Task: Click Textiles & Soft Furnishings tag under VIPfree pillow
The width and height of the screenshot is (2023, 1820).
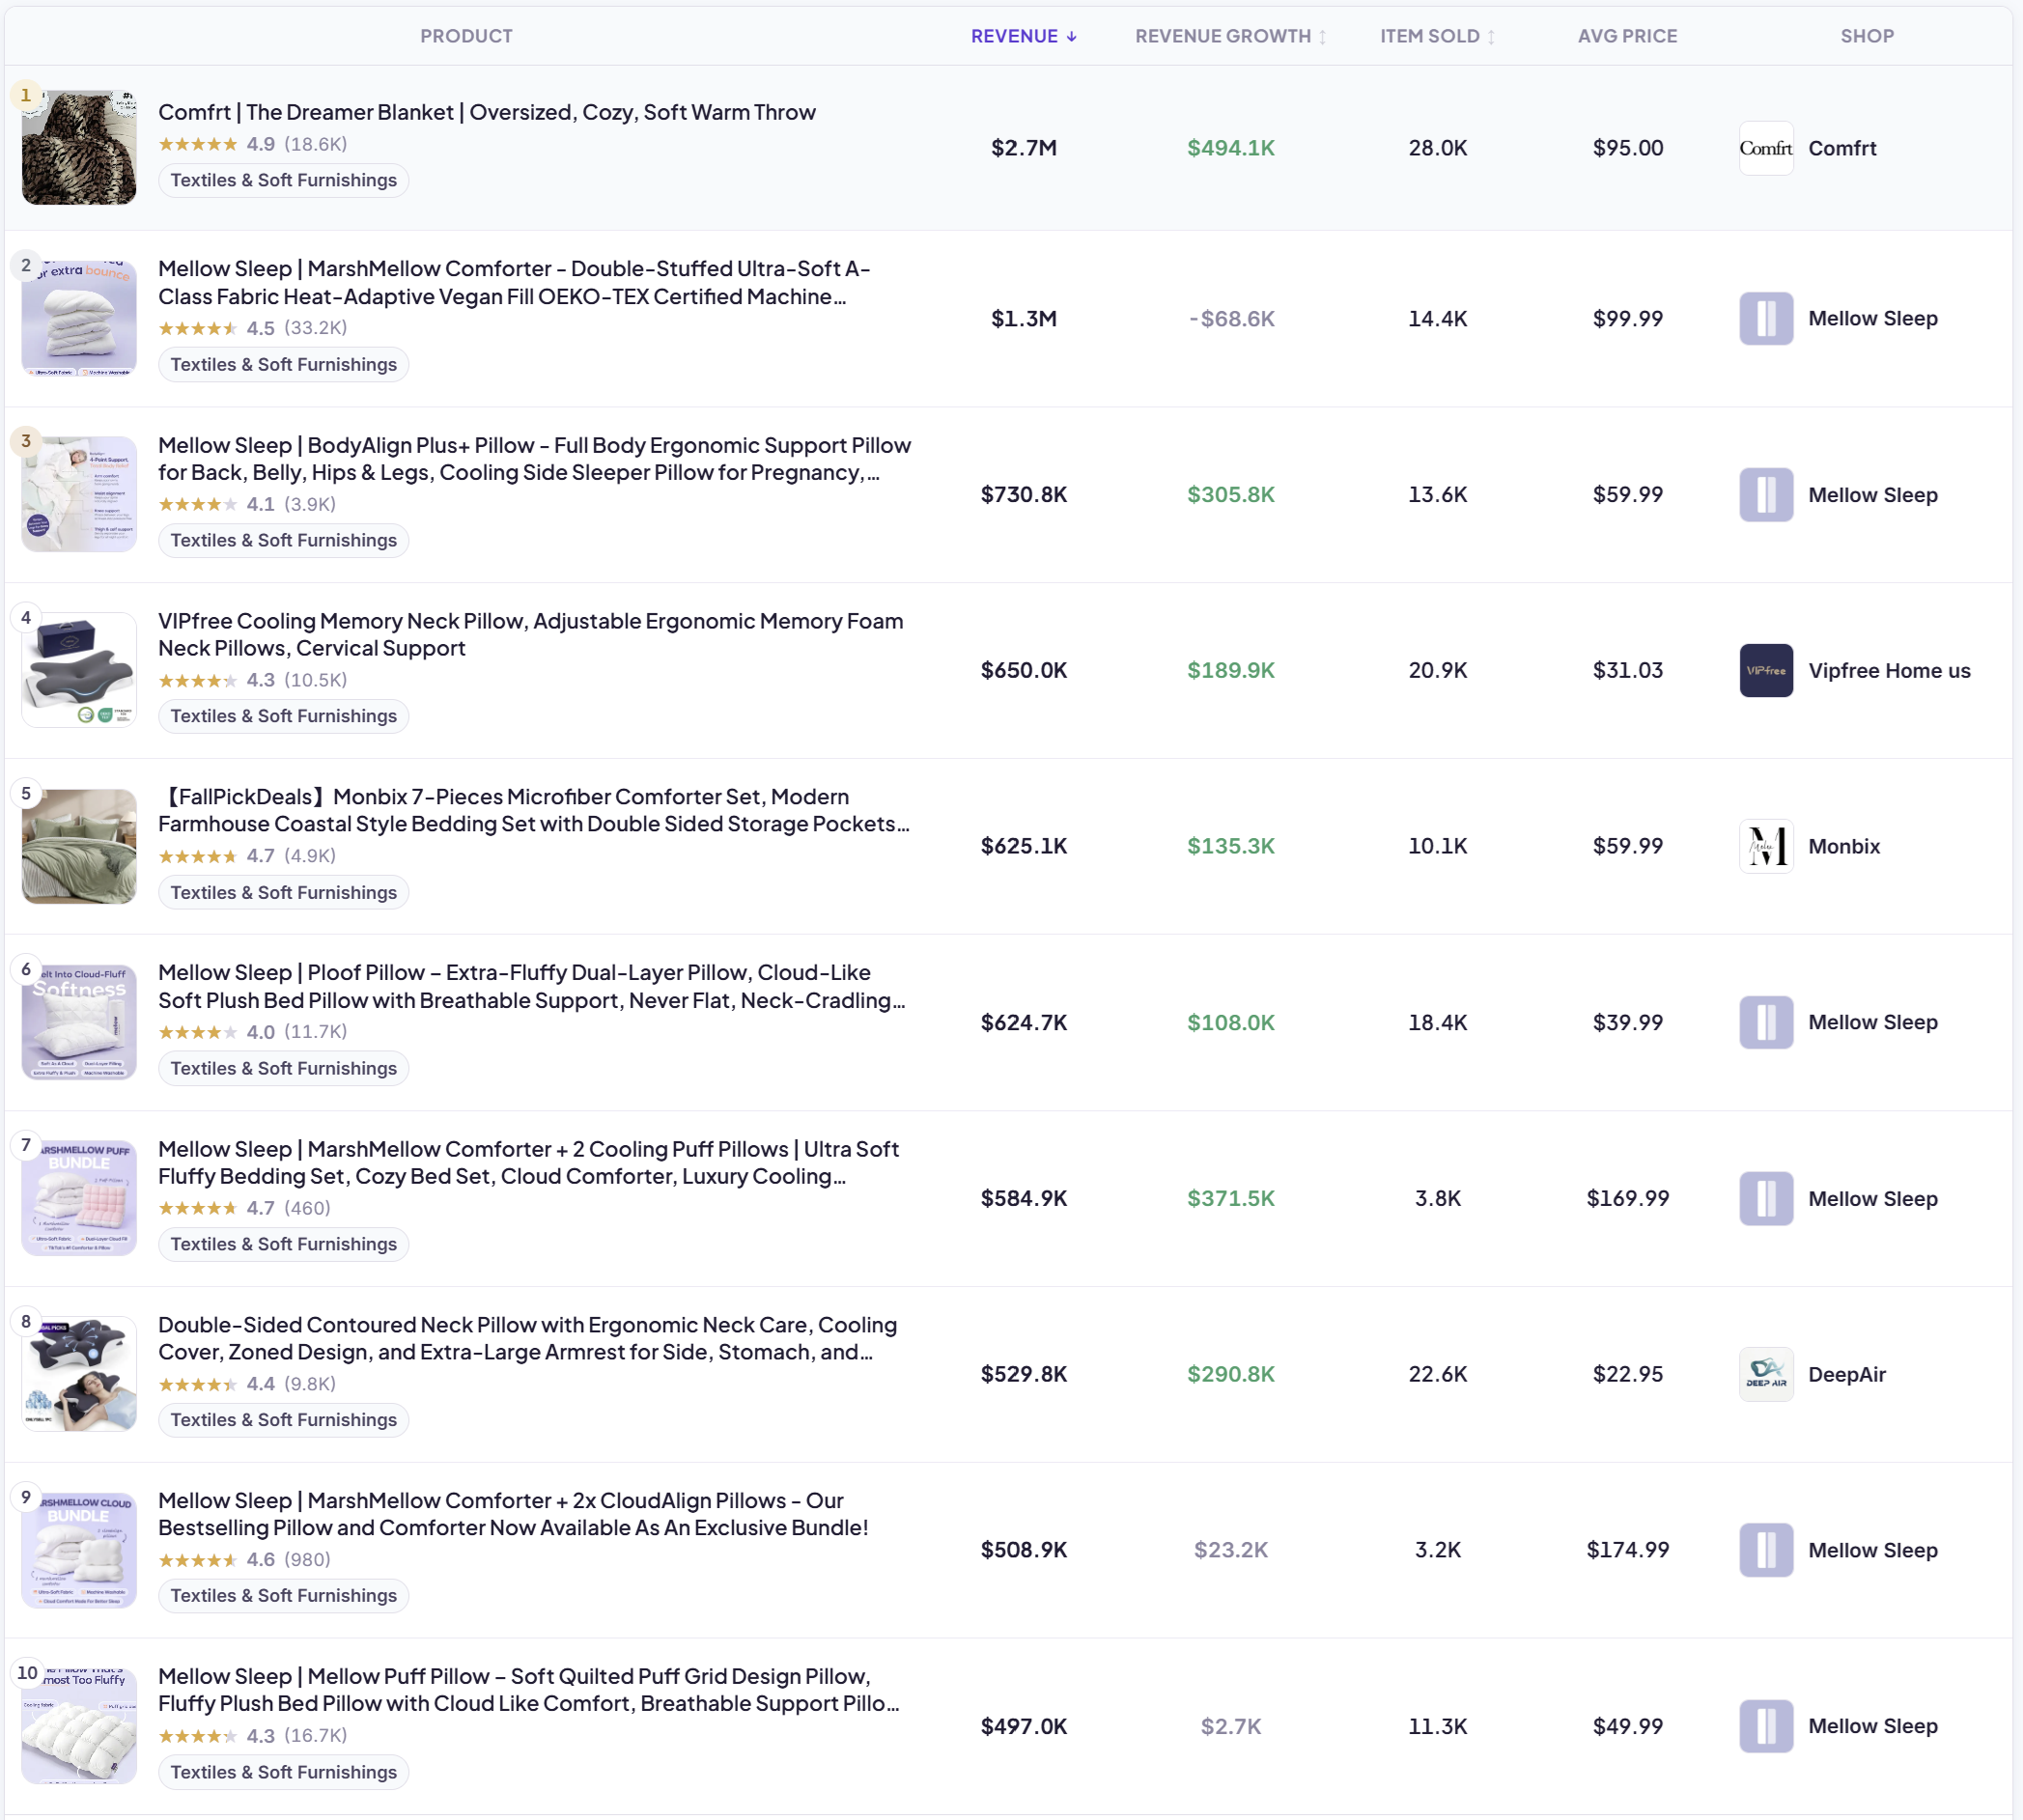Action: pyautogui.click(x=284, y=716)
